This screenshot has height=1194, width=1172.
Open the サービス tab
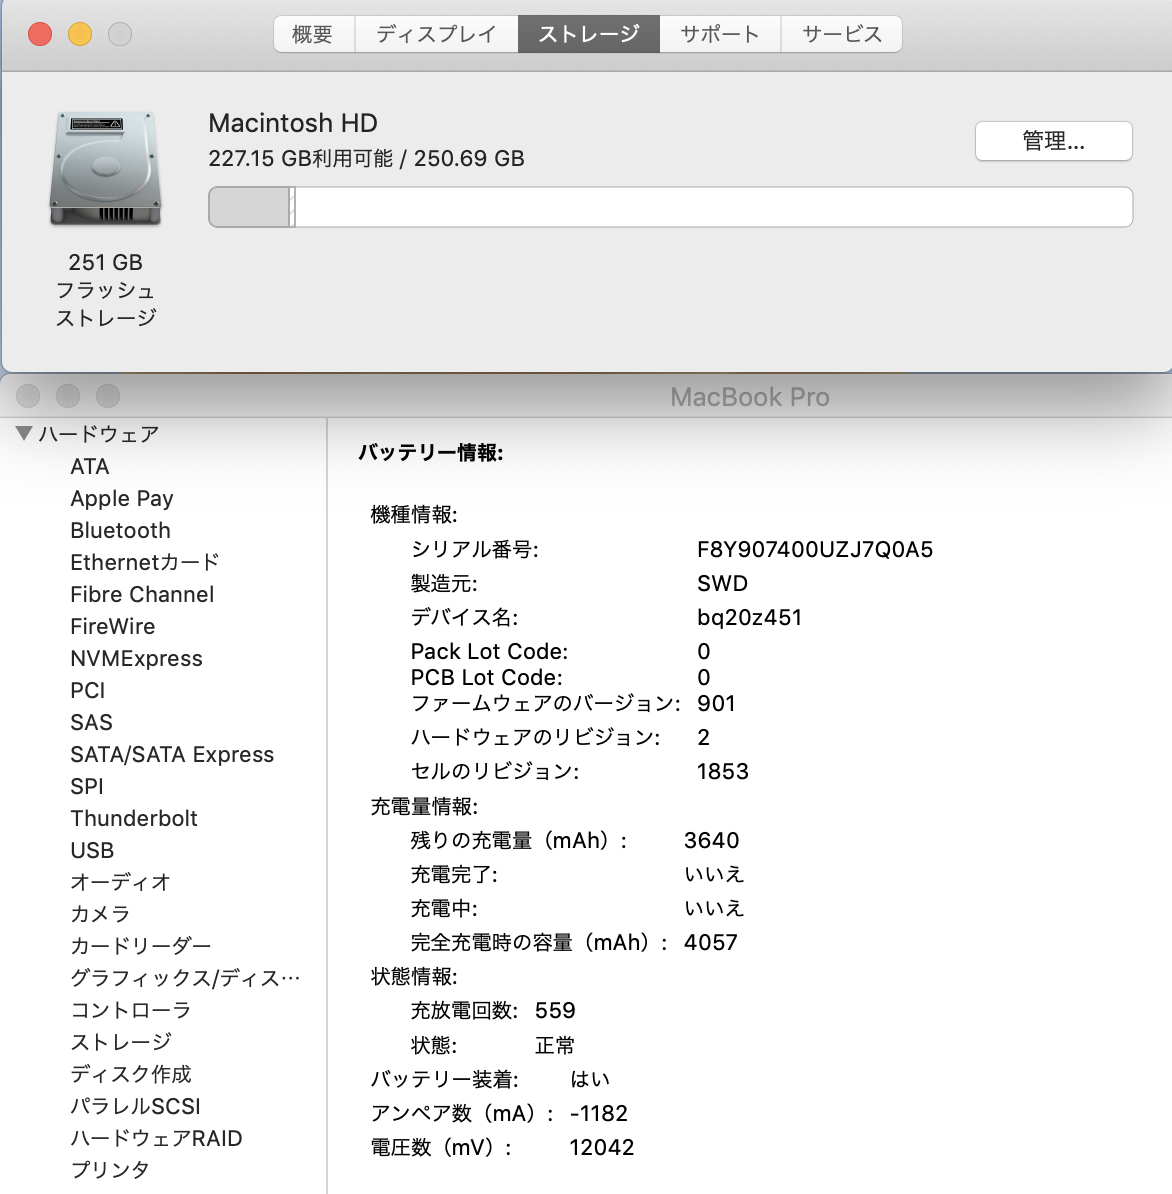tap(841, 34)
